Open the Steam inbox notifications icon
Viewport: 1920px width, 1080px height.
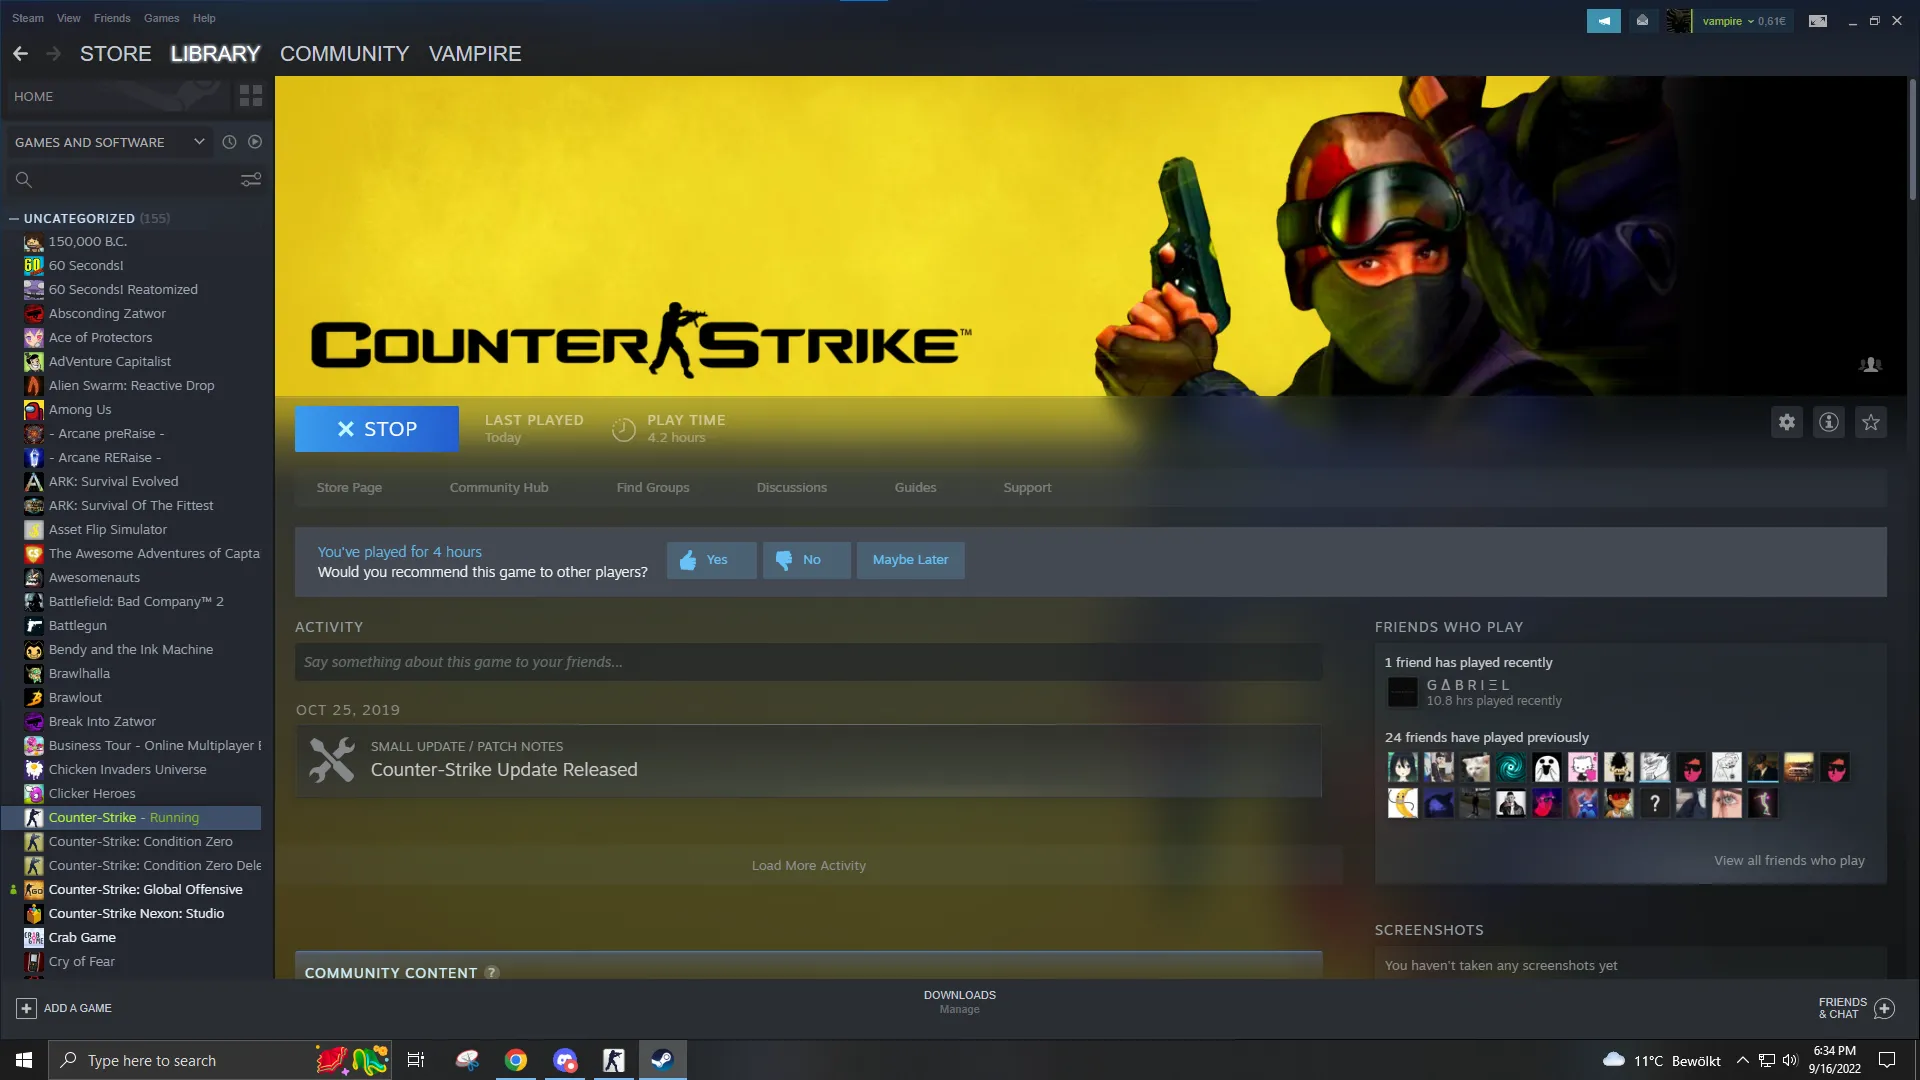coord(1642,21)
